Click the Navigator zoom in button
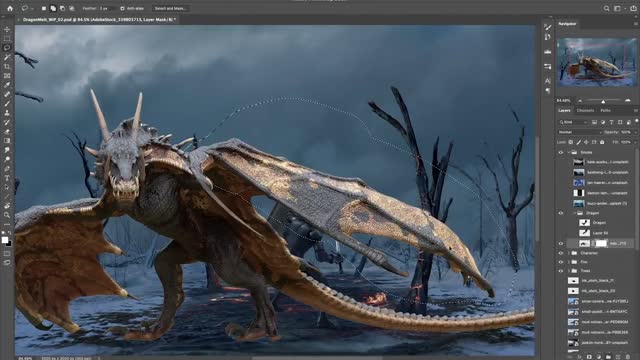Viewport: 640px width, 360px height. click(628, 100)
